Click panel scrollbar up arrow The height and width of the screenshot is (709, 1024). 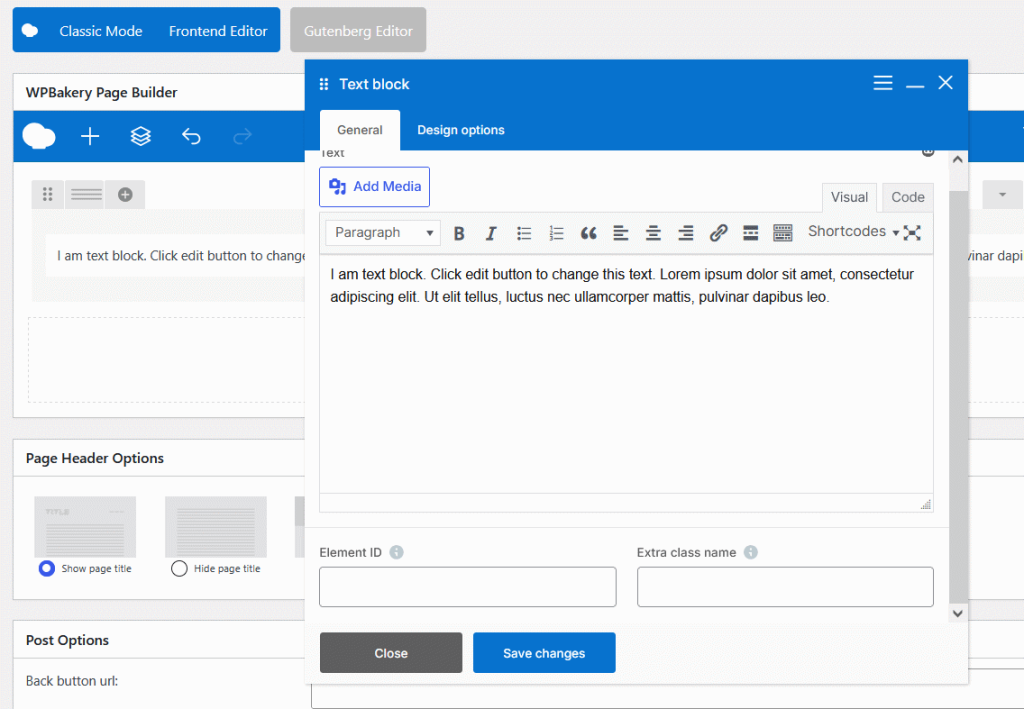(x=957, y=159)
